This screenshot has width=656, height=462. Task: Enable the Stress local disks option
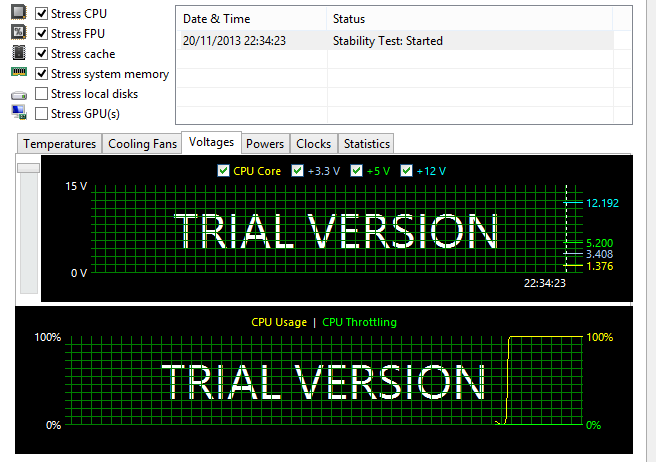point(41,94)
